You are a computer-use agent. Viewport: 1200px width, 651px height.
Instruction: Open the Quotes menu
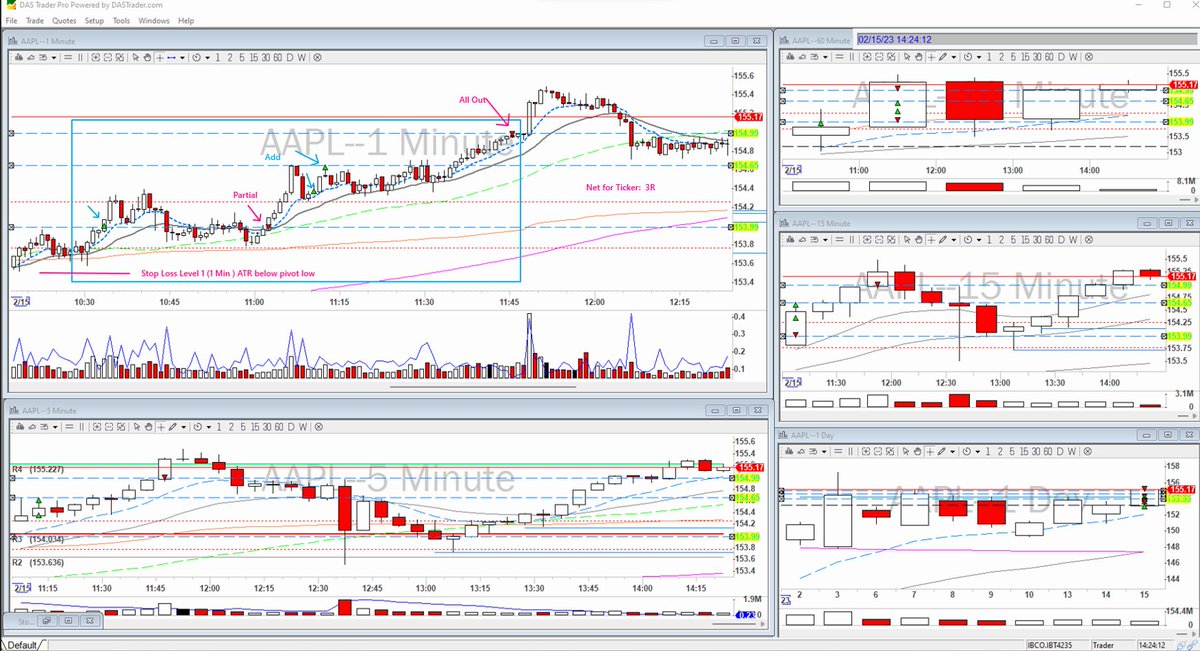[x=64, y=20]
